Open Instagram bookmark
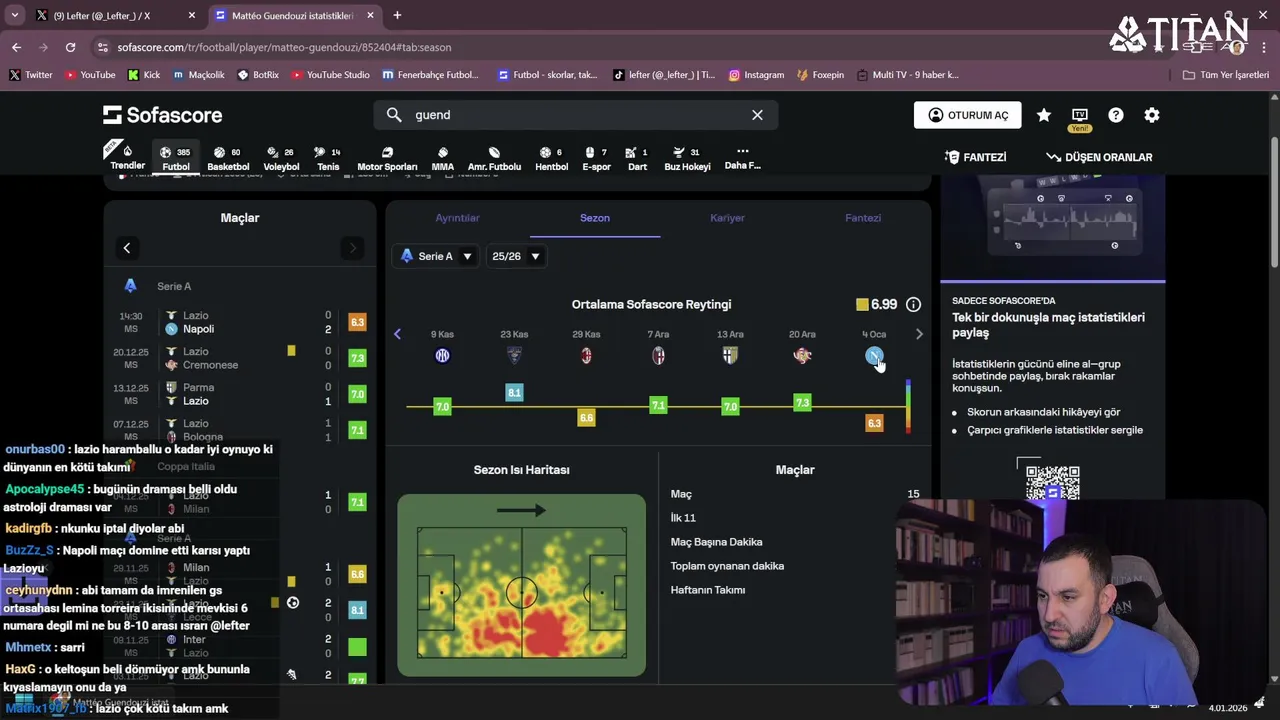Image resolution: width=1280 pixels, height=720 pixels. click(756, 75)
